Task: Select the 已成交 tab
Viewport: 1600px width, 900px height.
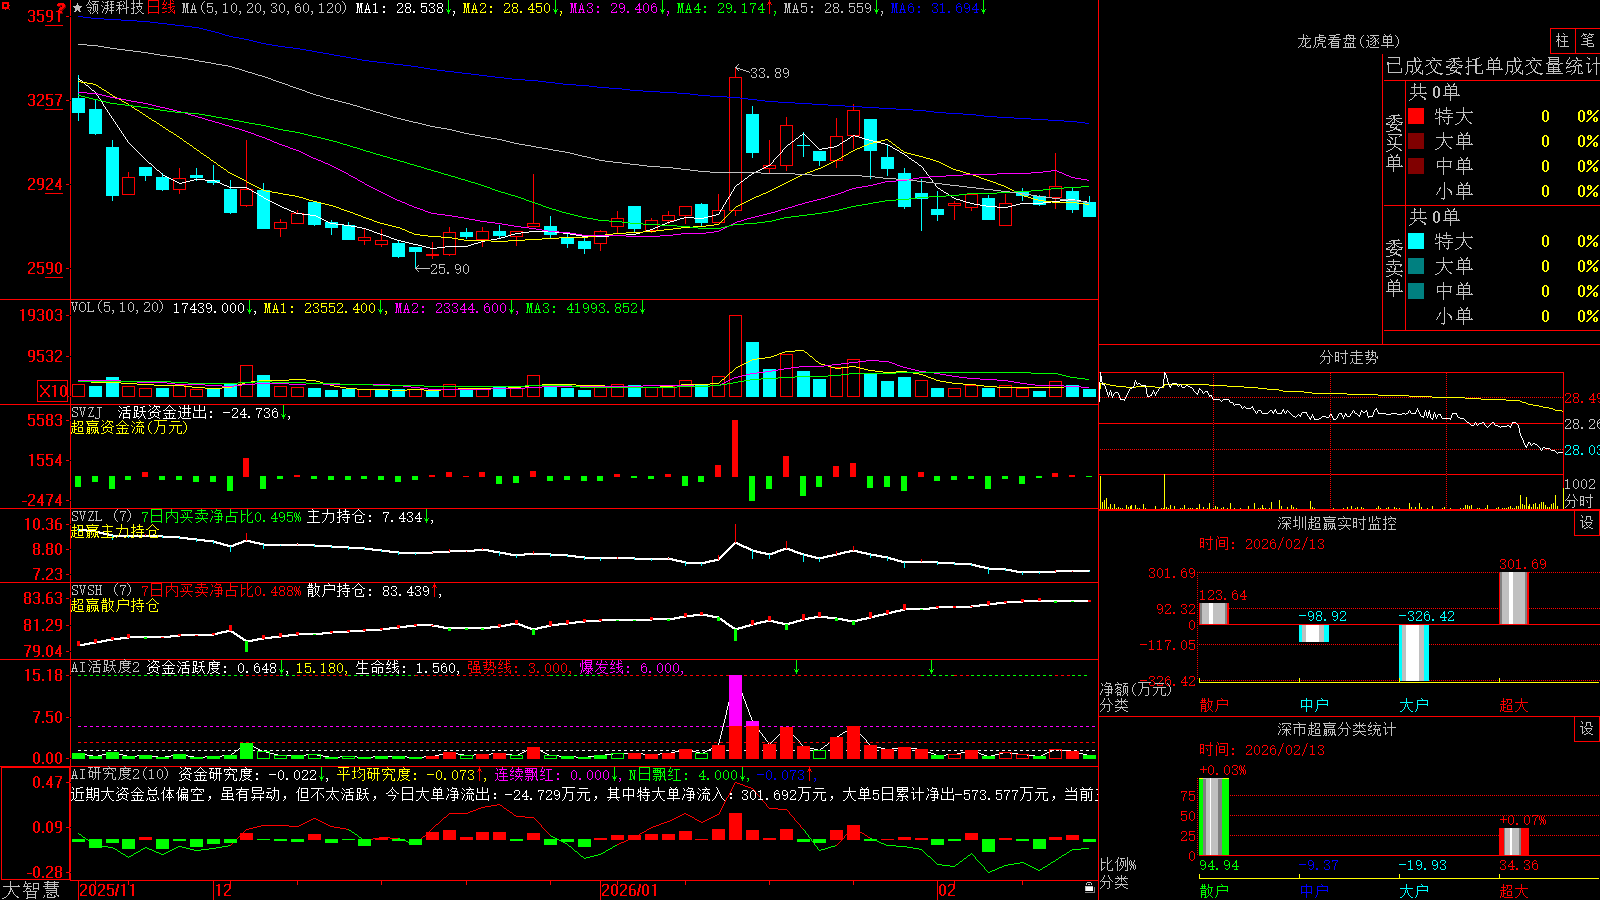Action: (x=1415, y=66)
